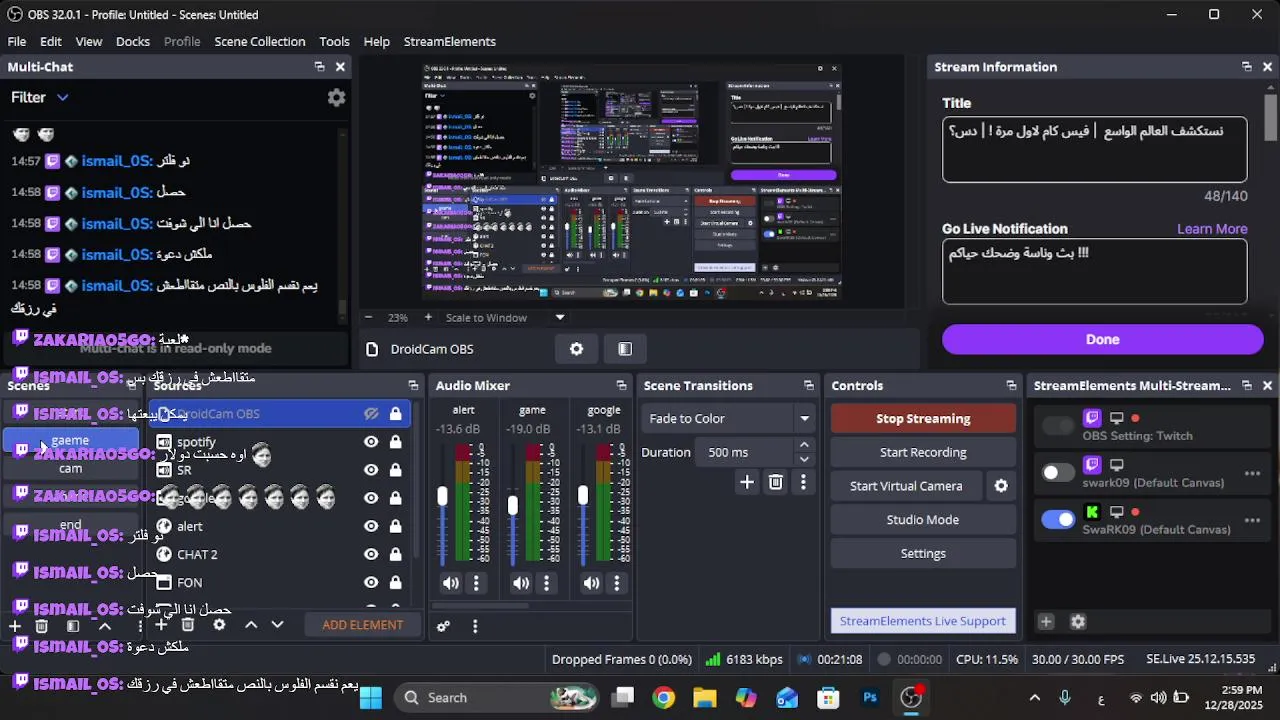The height and width of the screenshot is (720, 1280).
Task: Adjust the game volume fader
Action: [x=513, y=506]
